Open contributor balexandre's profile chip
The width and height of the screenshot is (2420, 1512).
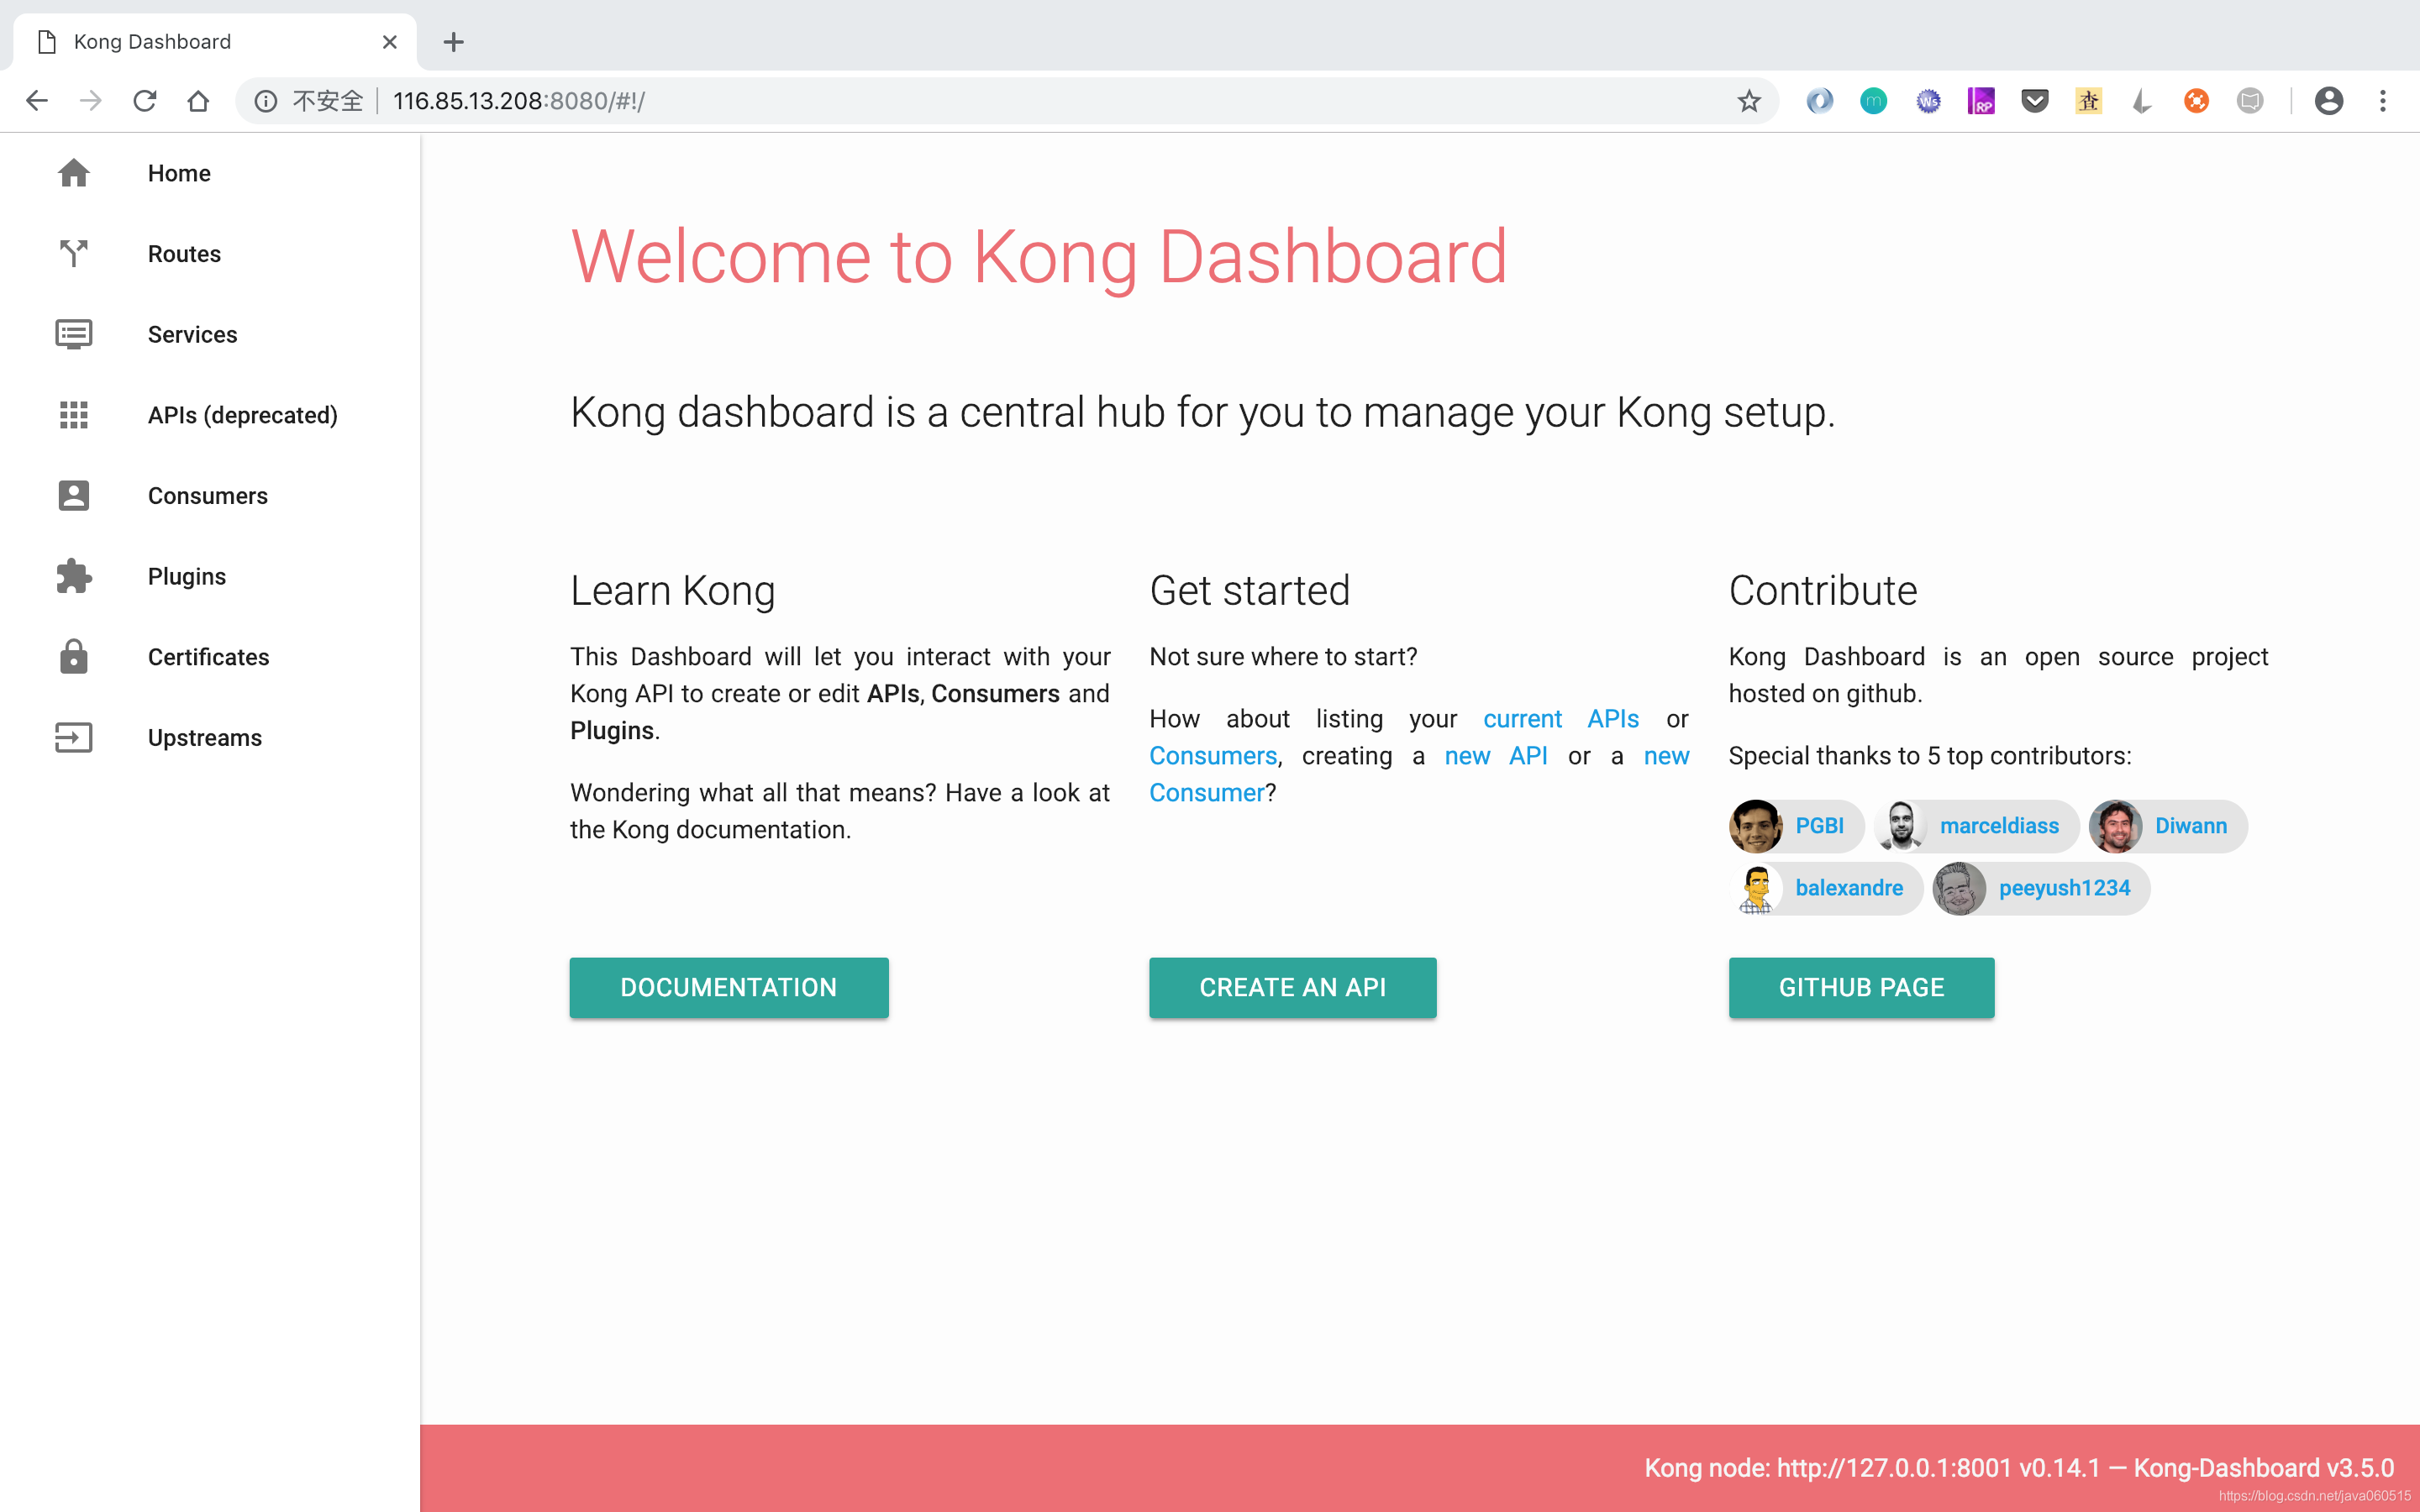pos(1826,888)
